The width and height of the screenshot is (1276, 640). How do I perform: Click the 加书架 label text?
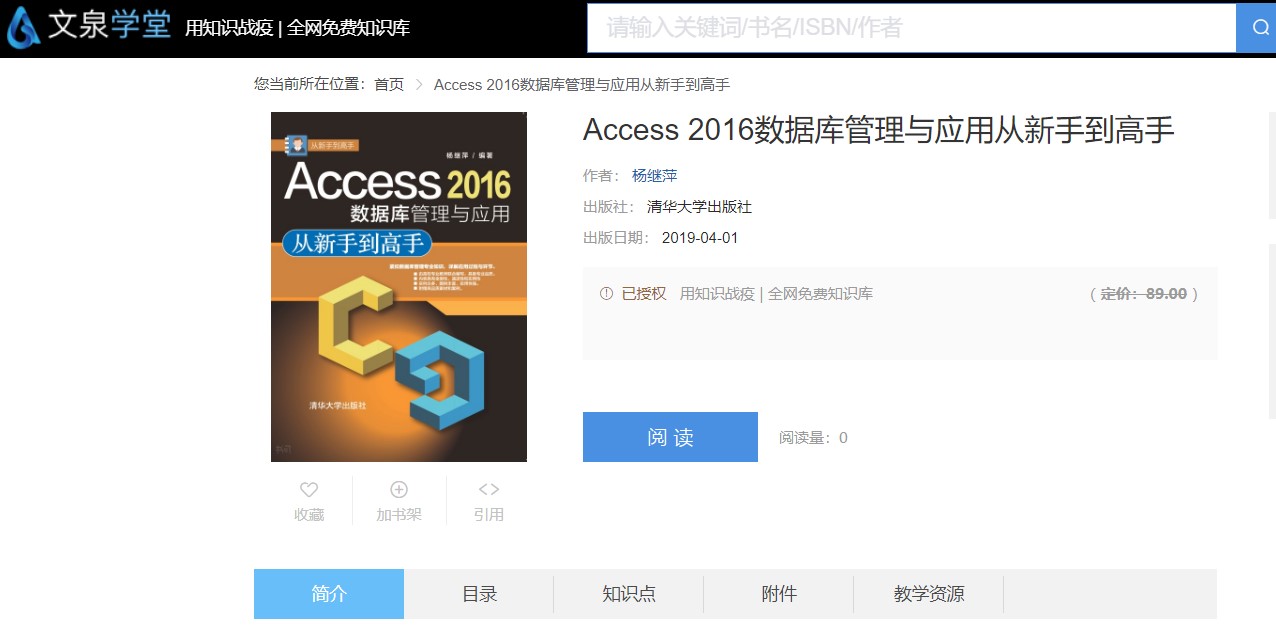point(399,515)
